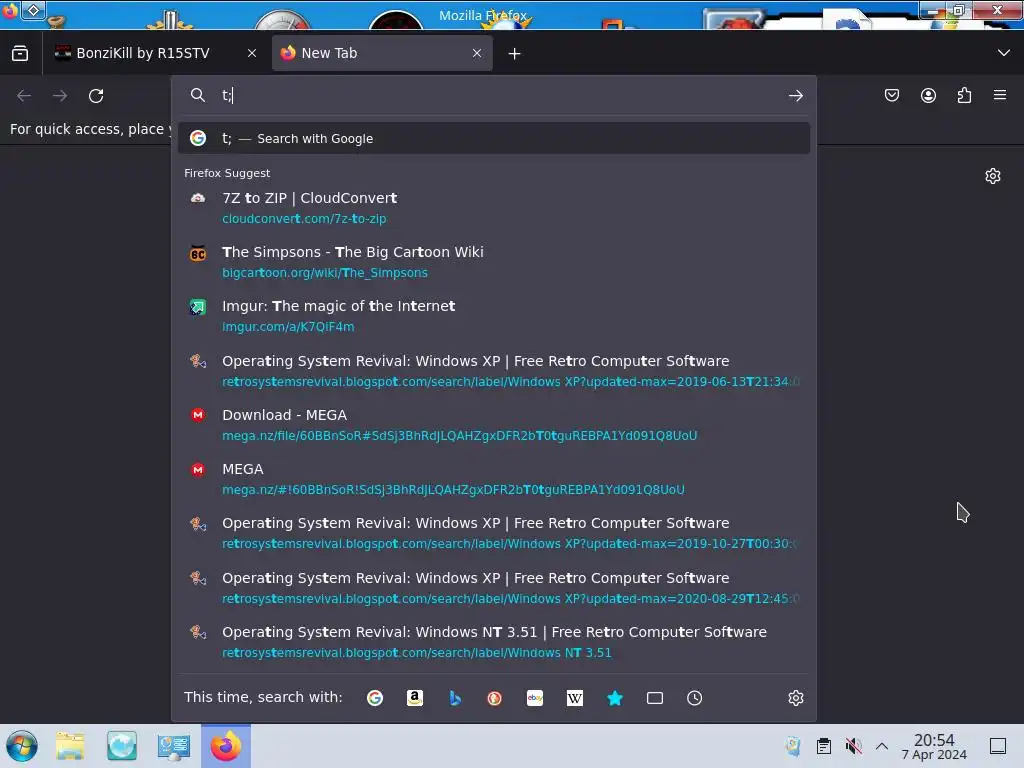This screenshot has height=768, width=1024.
Task: Open the Windows NT 3.51 Revival suggestion
Action: (494, 642)
